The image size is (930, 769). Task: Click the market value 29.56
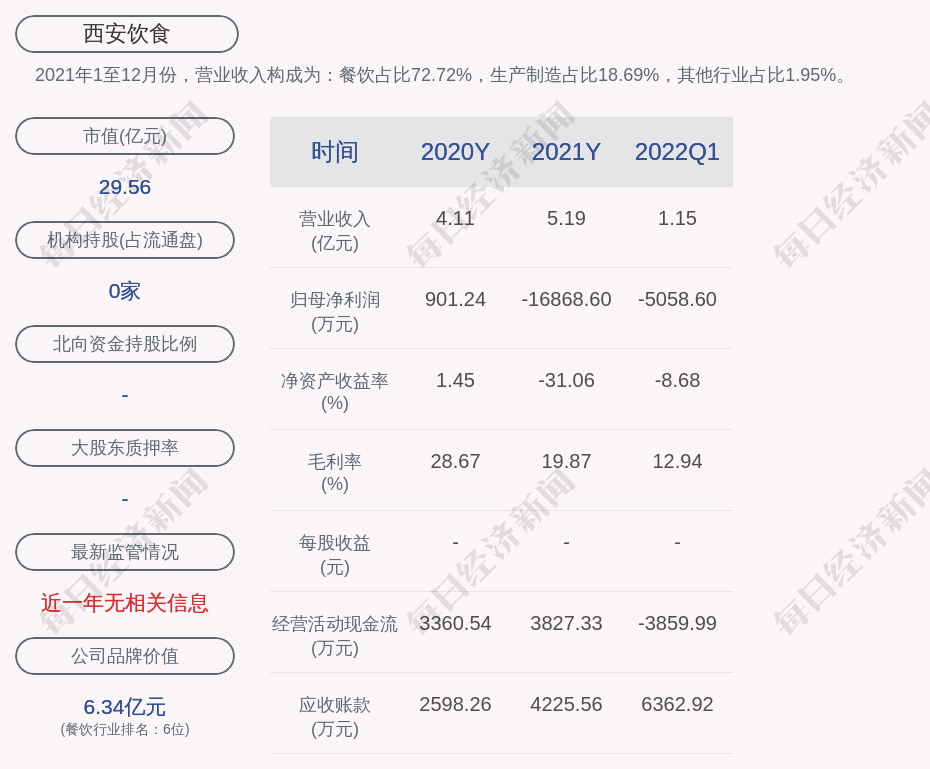click(x=125, y=187)
